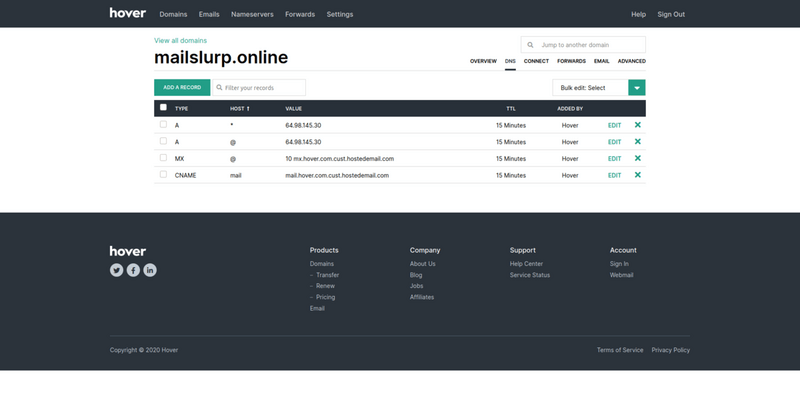Select the MX record checkbox

coord(163,158)
